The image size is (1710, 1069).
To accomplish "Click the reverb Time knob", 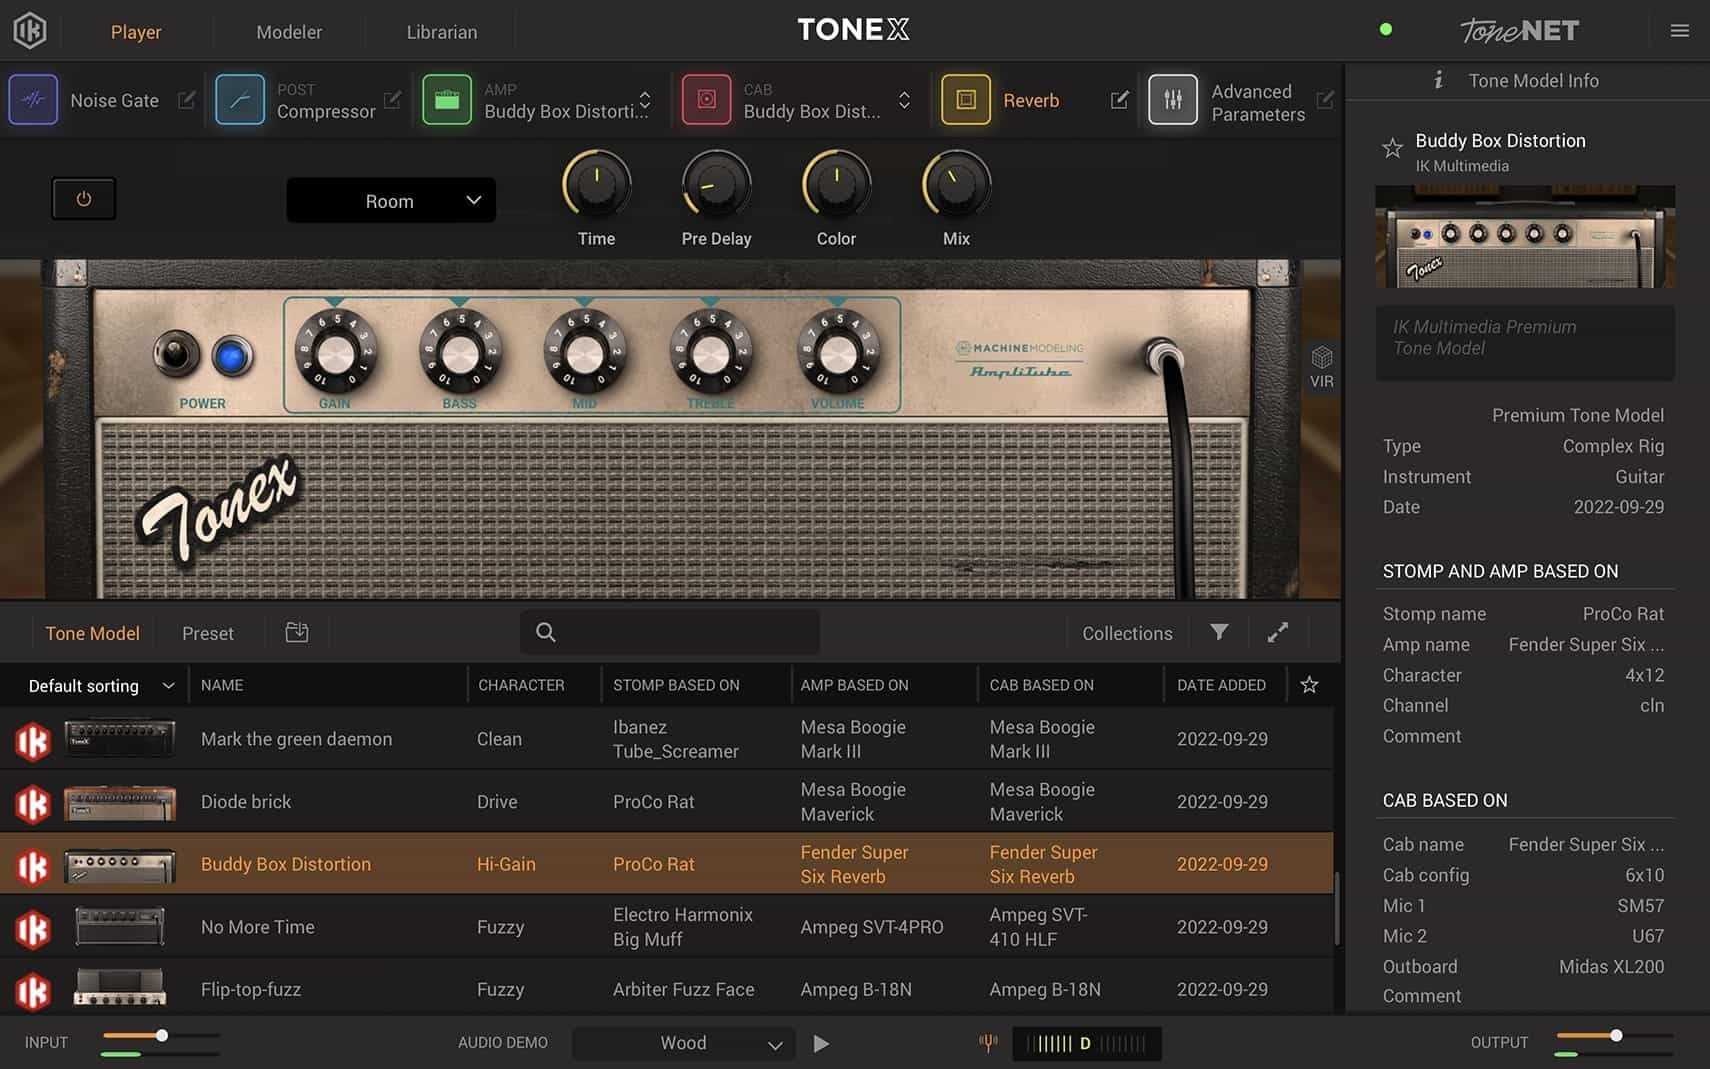I will [x=597, y=186].
